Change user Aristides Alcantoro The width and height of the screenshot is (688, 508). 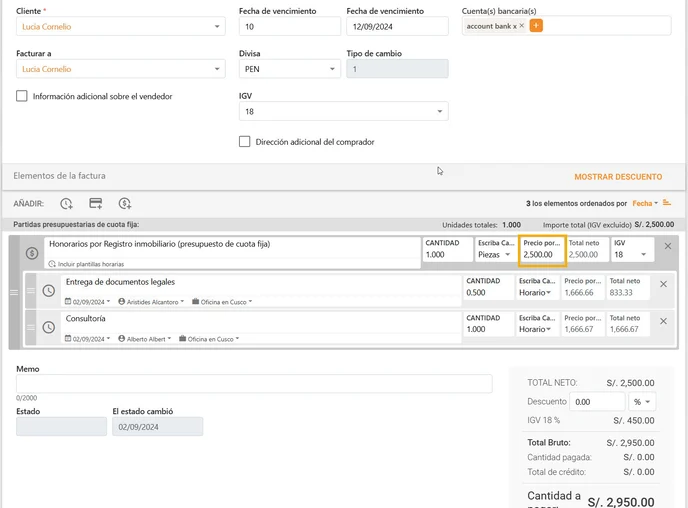pyautogui.click(x=151, y=302)
